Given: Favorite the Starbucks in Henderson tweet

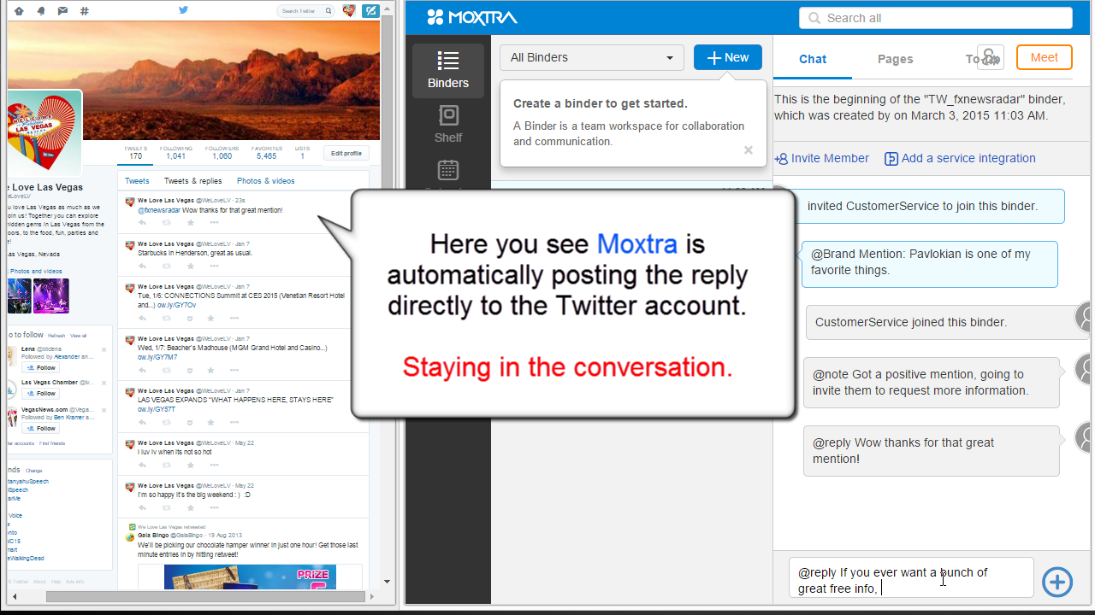Looking at the screenshot, I should [x=190, y=266].
